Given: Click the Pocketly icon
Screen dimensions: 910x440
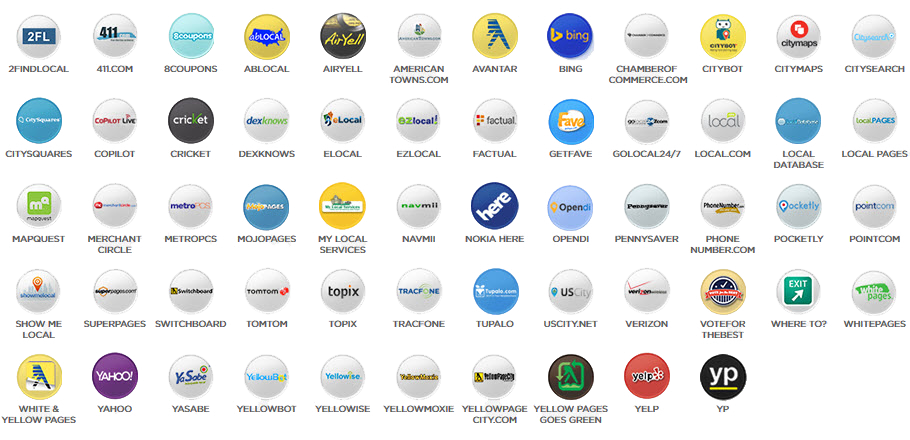Looking at the screenshot, I should click(x=799, y=207).
